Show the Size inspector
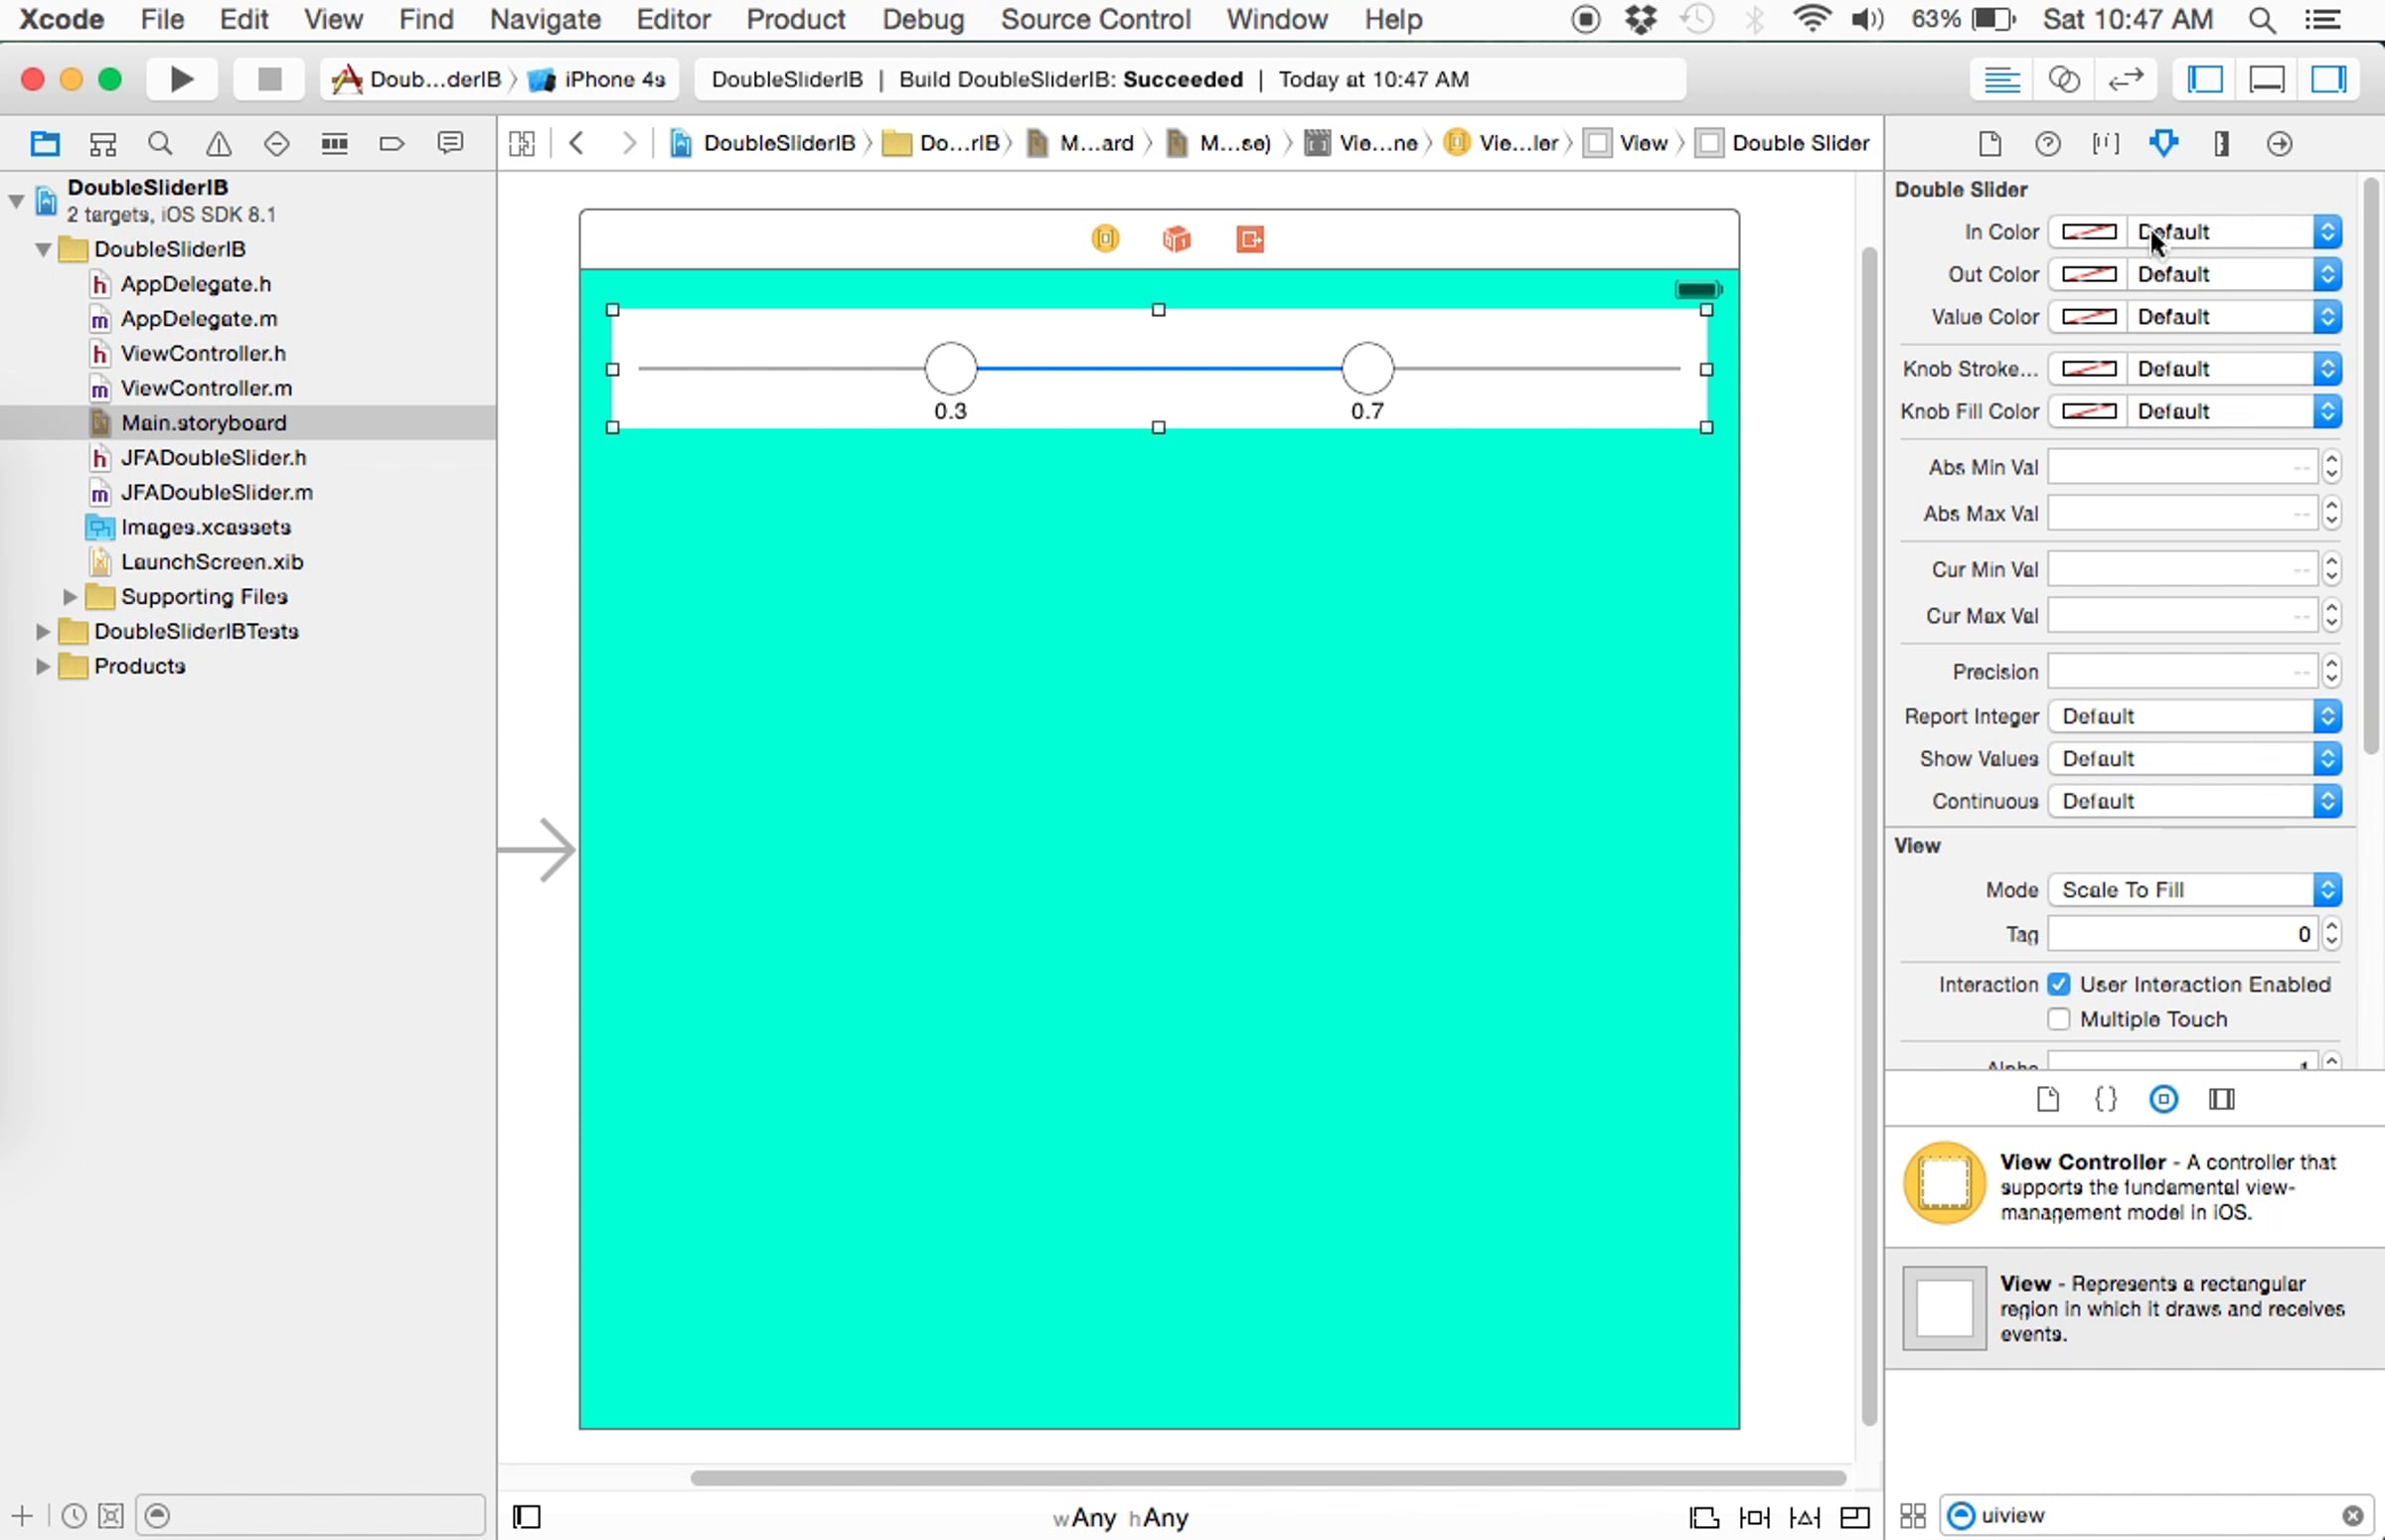The image size is (2385, 1540). [2222, 144]
